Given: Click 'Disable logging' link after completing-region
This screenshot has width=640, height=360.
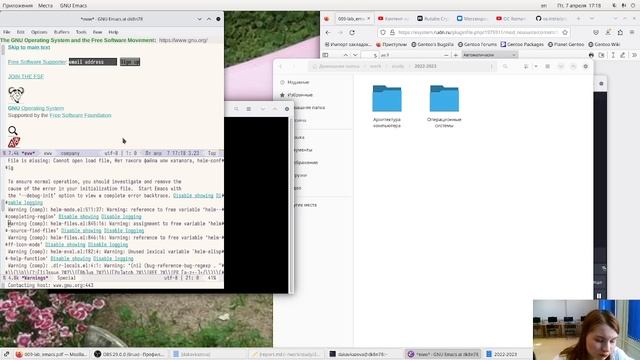Looking at the screenshot, I should click(121, 217).
